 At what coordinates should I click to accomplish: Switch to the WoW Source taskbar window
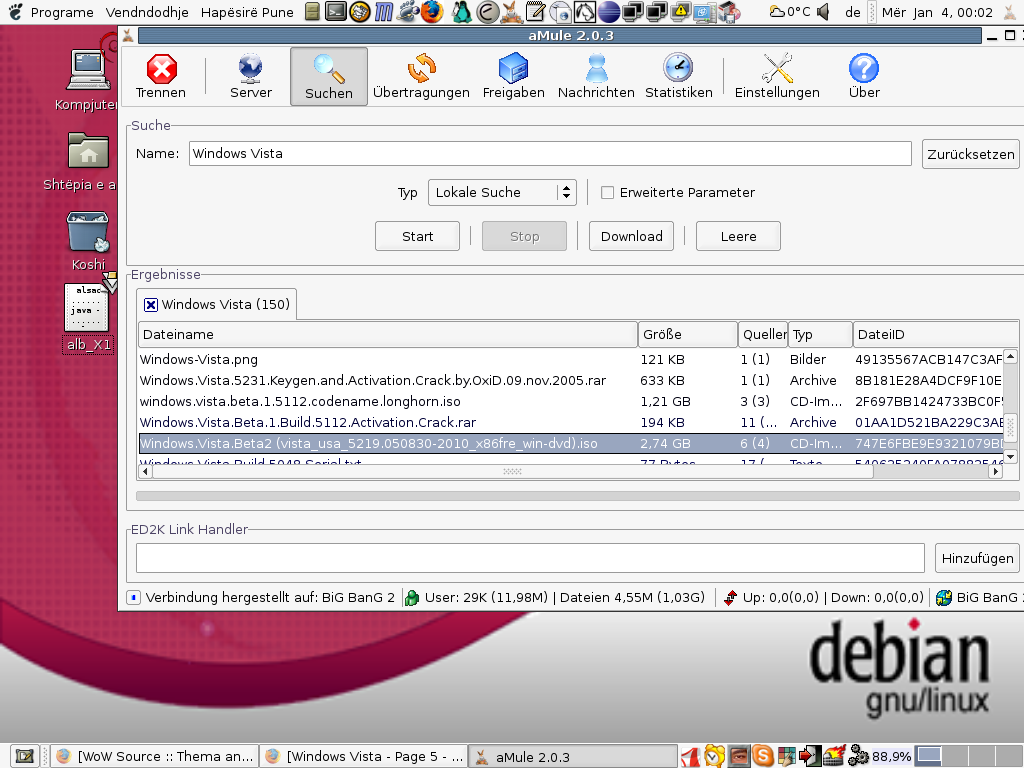[154, 756]
